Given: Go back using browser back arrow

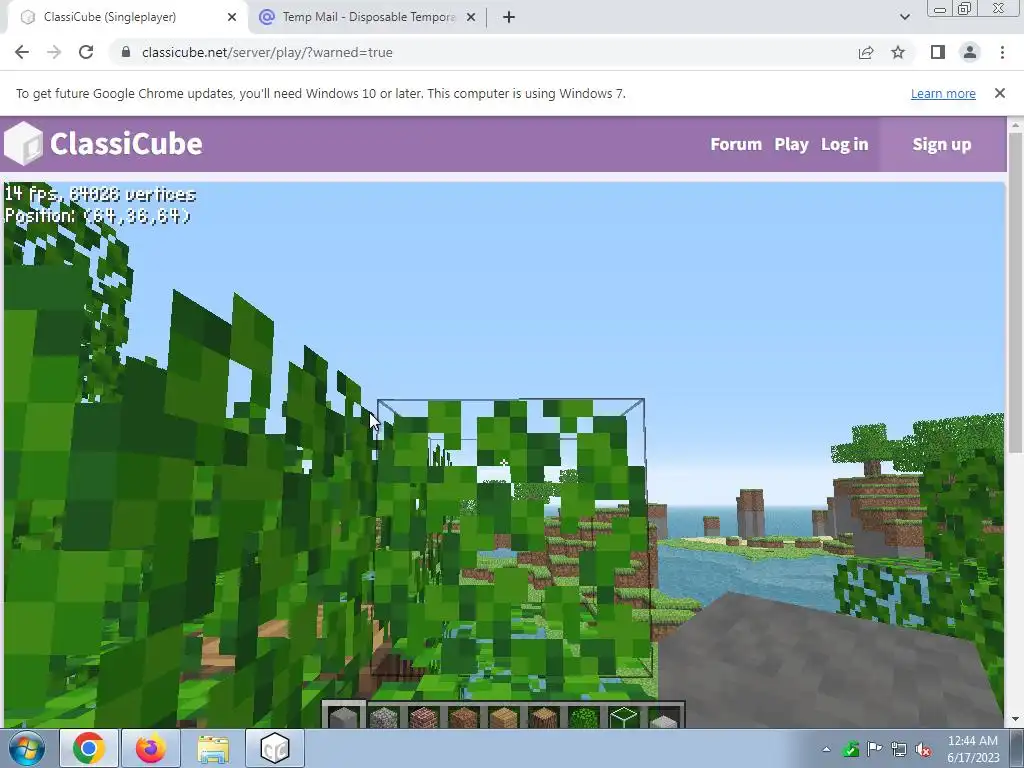Looking at the screenshot, I should tap(22, 52).
